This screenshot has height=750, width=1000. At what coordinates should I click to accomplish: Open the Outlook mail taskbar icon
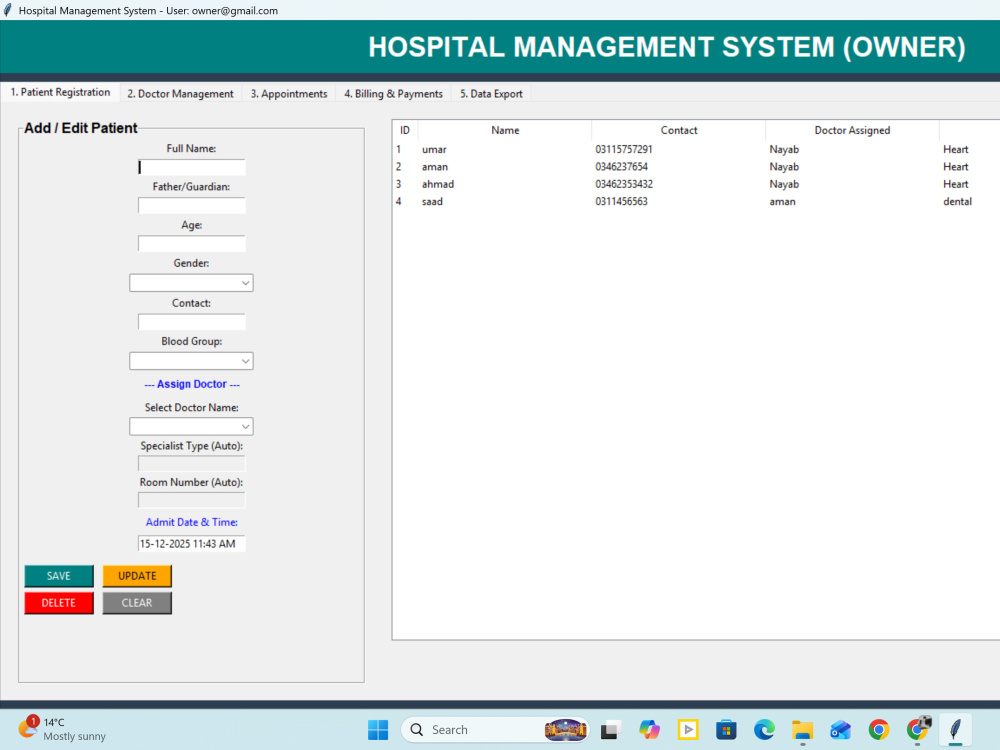pyautogui.click(x=841, y=730)
